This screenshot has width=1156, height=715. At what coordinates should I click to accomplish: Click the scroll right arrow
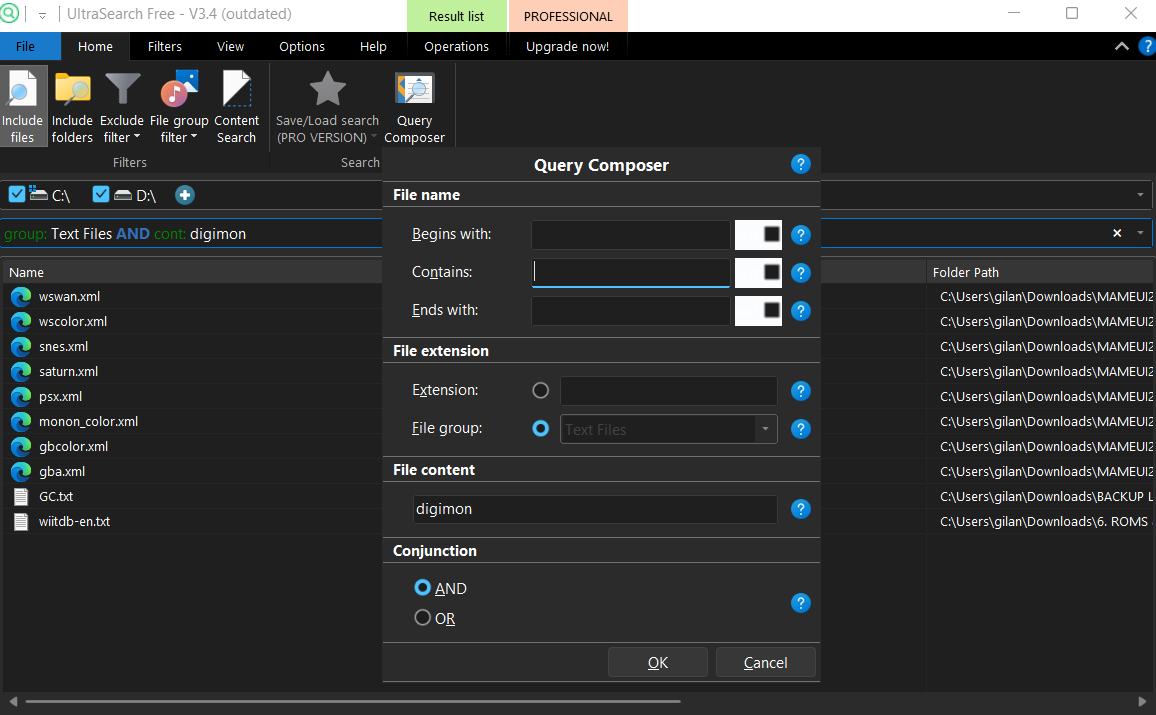point(1143,701)
